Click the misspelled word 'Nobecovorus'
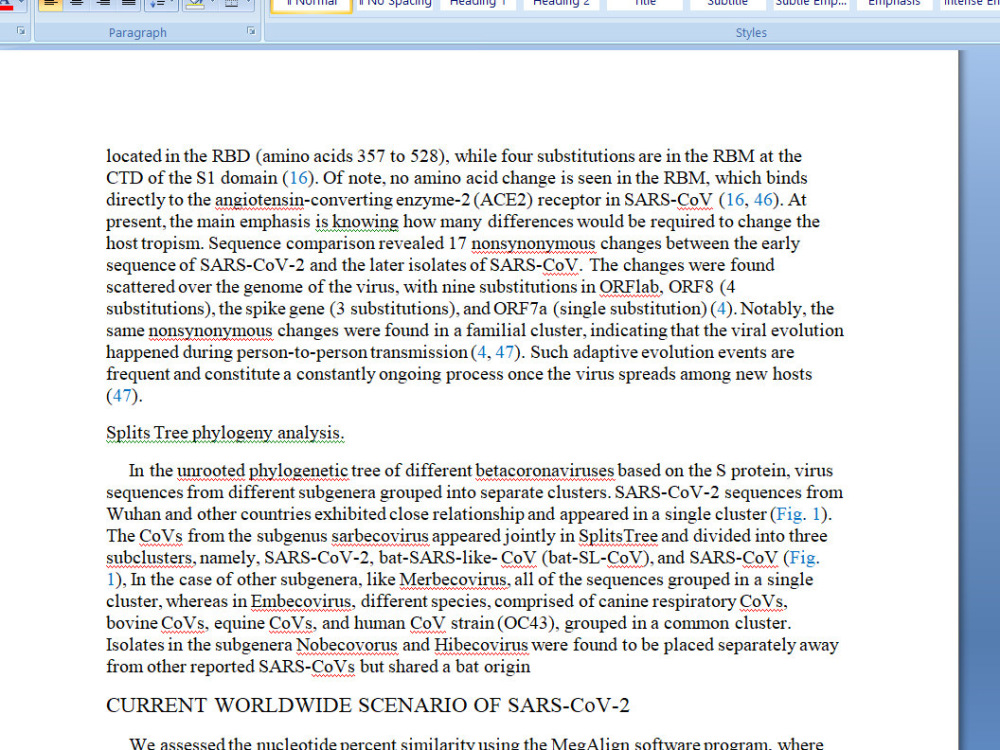 (347, 645)
